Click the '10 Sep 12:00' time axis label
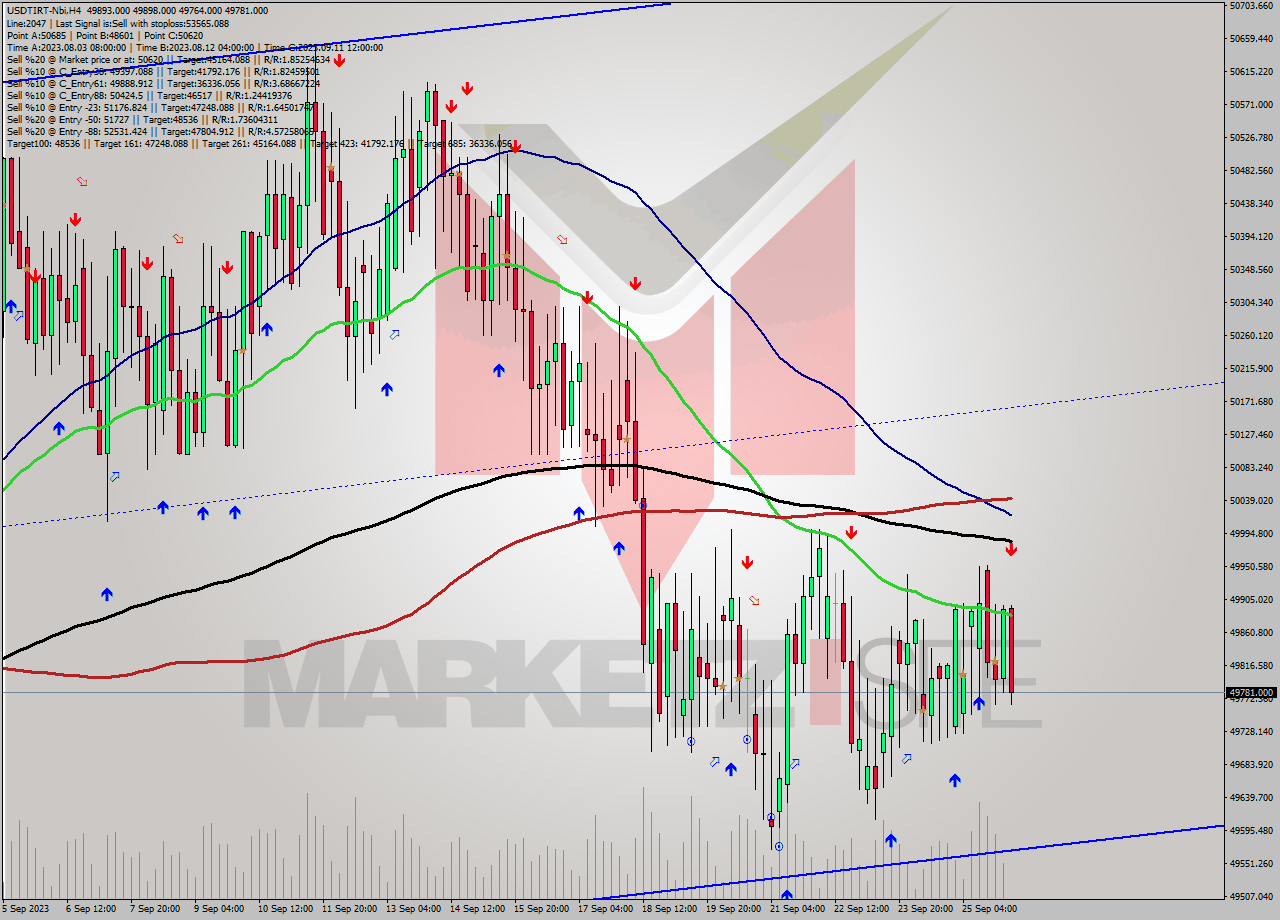1280x920 pixels. pos(287,909)
